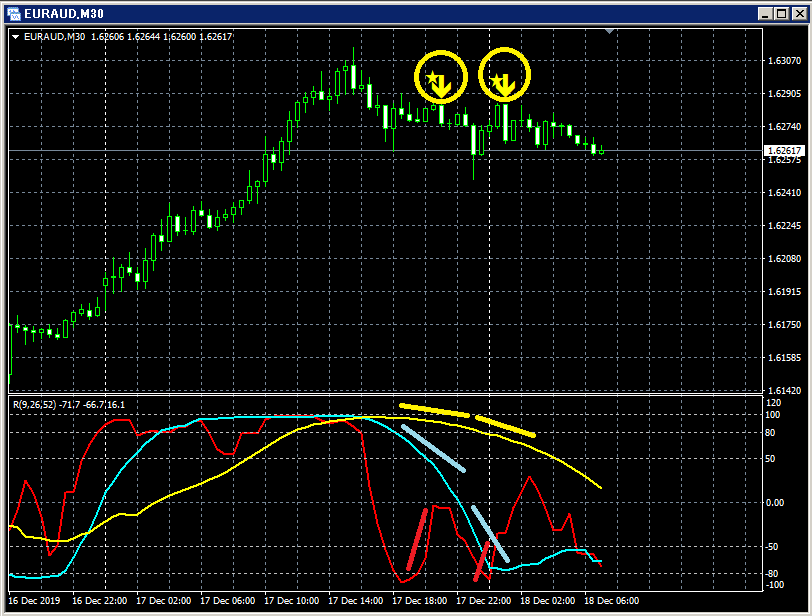Click the indicator scale 120 label

pos(773,403)
